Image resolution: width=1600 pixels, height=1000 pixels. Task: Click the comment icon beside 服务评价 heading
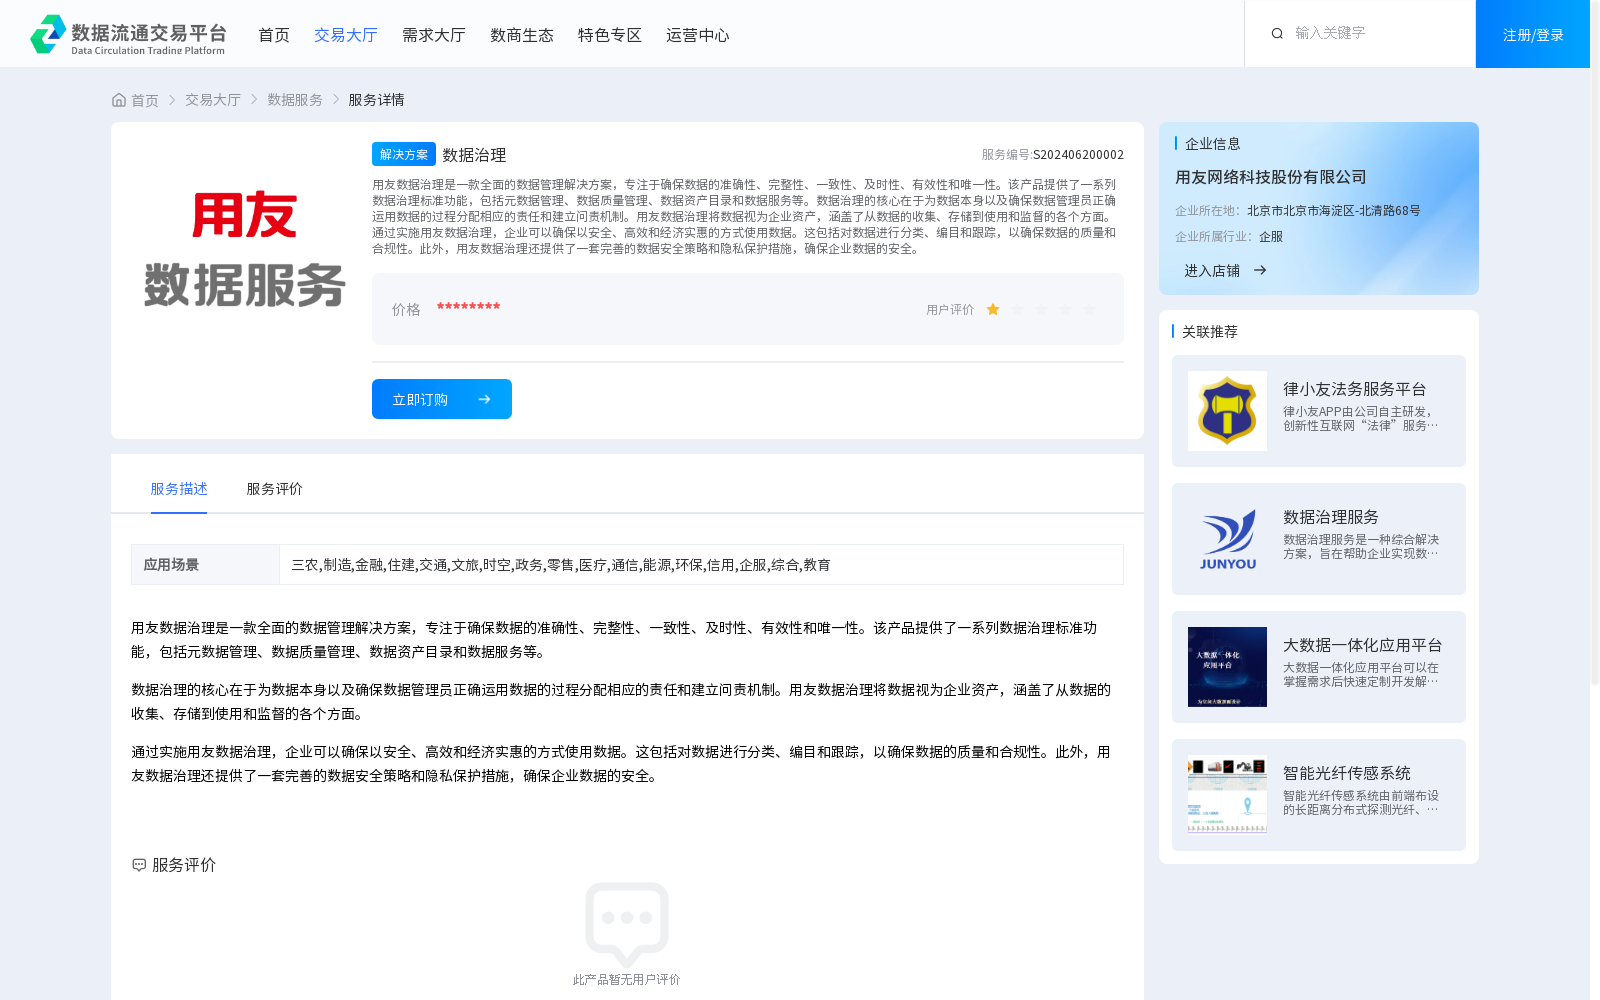coord(139,865)
